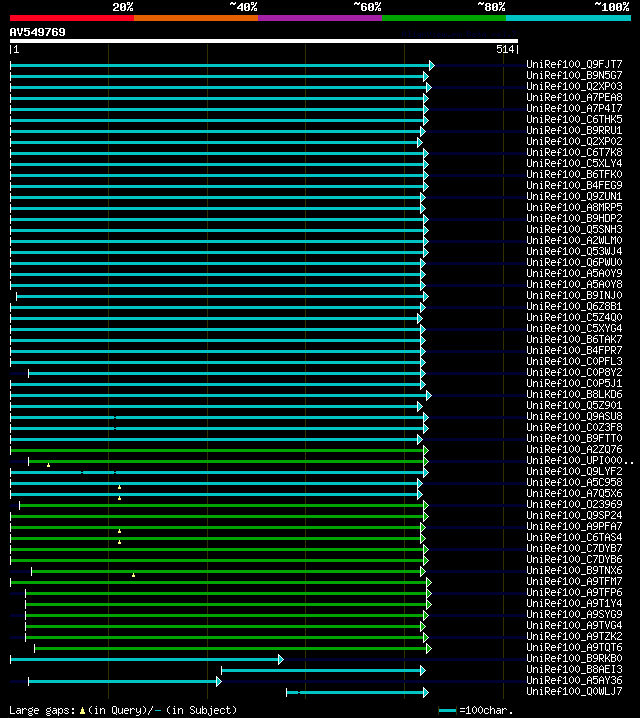Select the UniRef100_B8LKD6 label

(574, 394)
